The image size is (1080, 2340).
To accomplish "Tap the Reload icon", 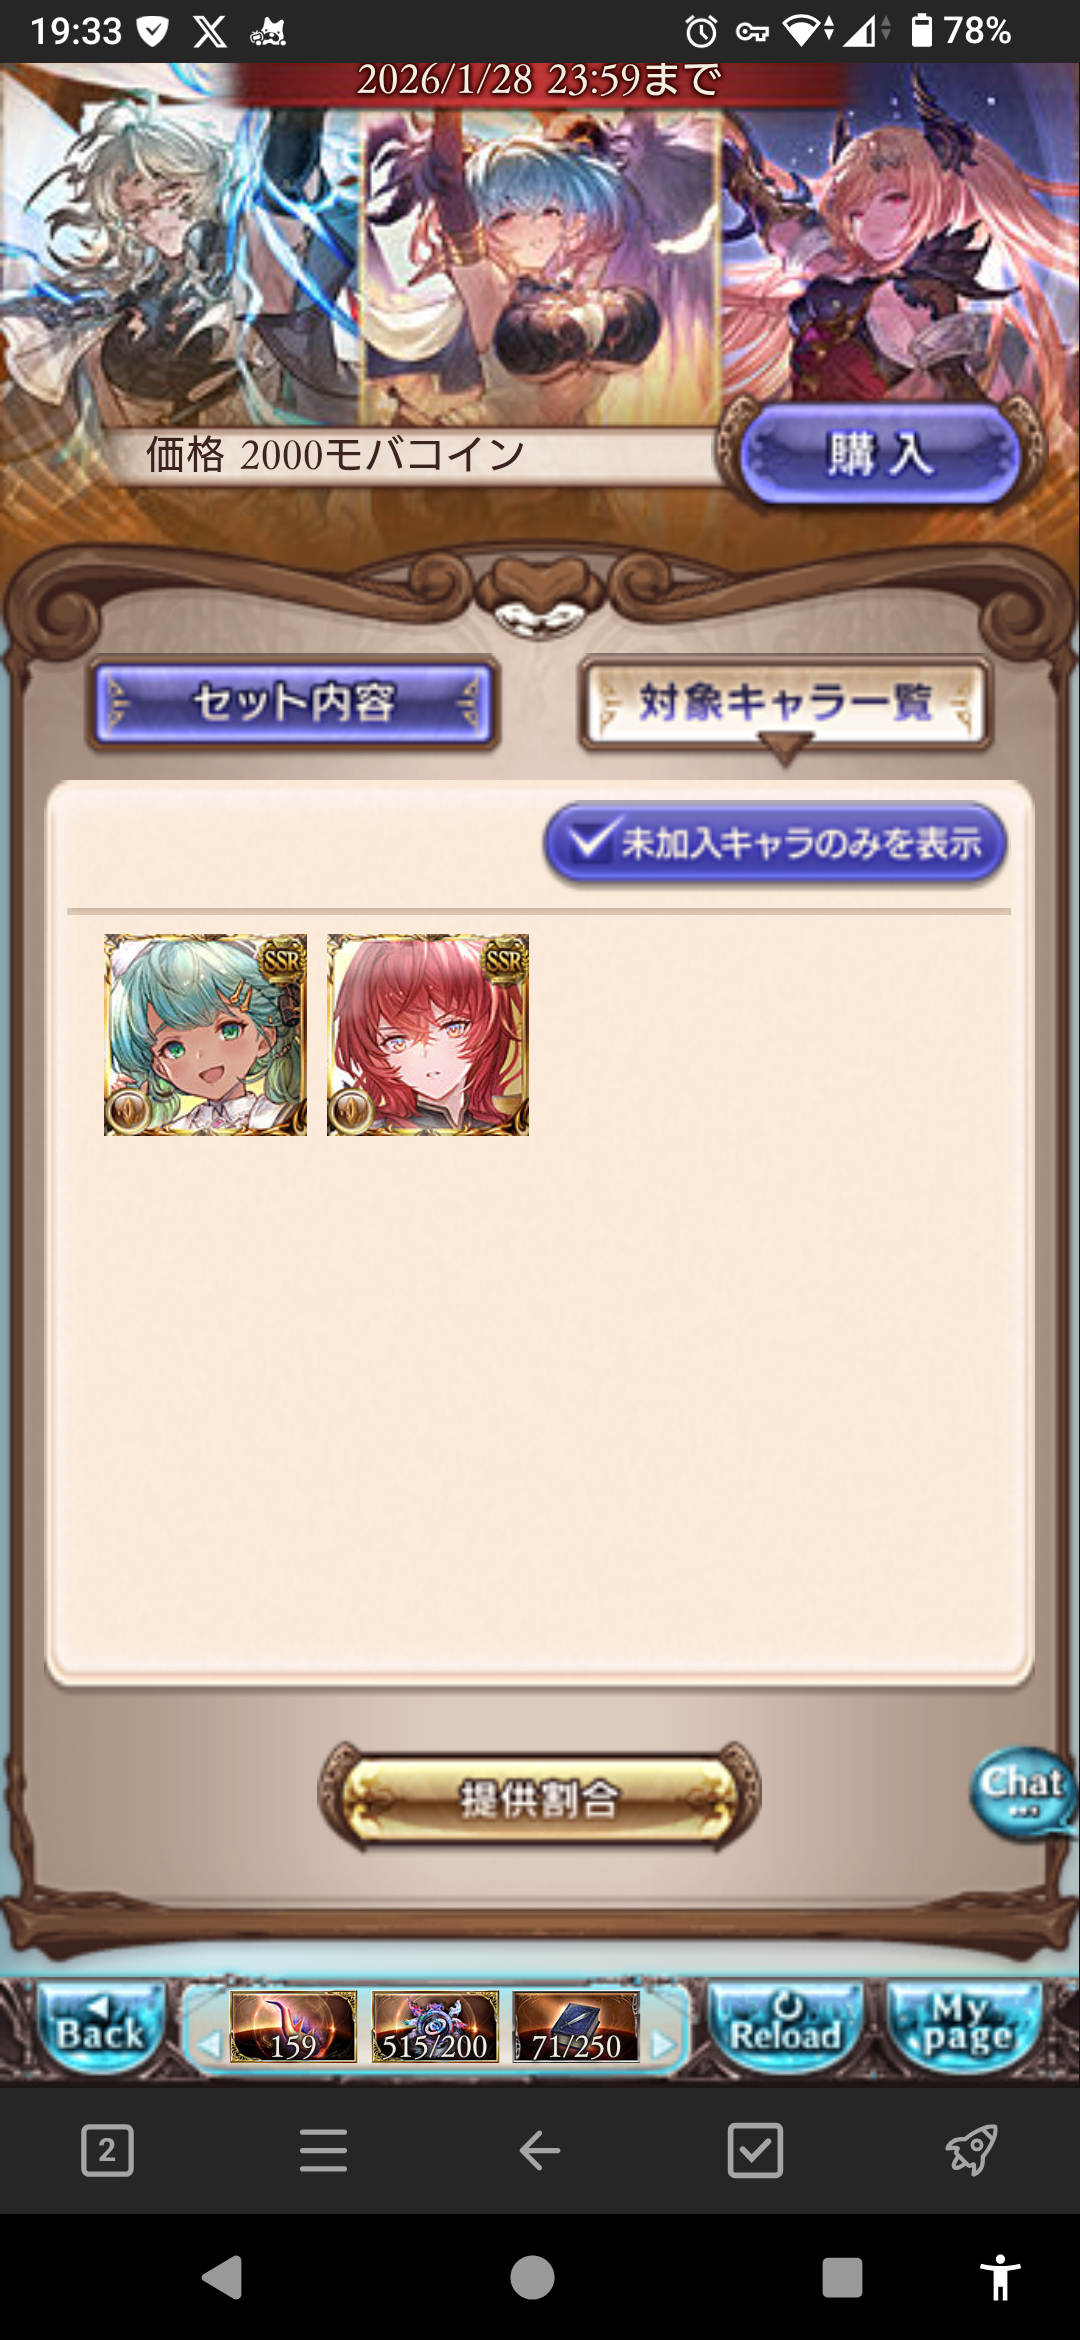I will coord(786,2028).
